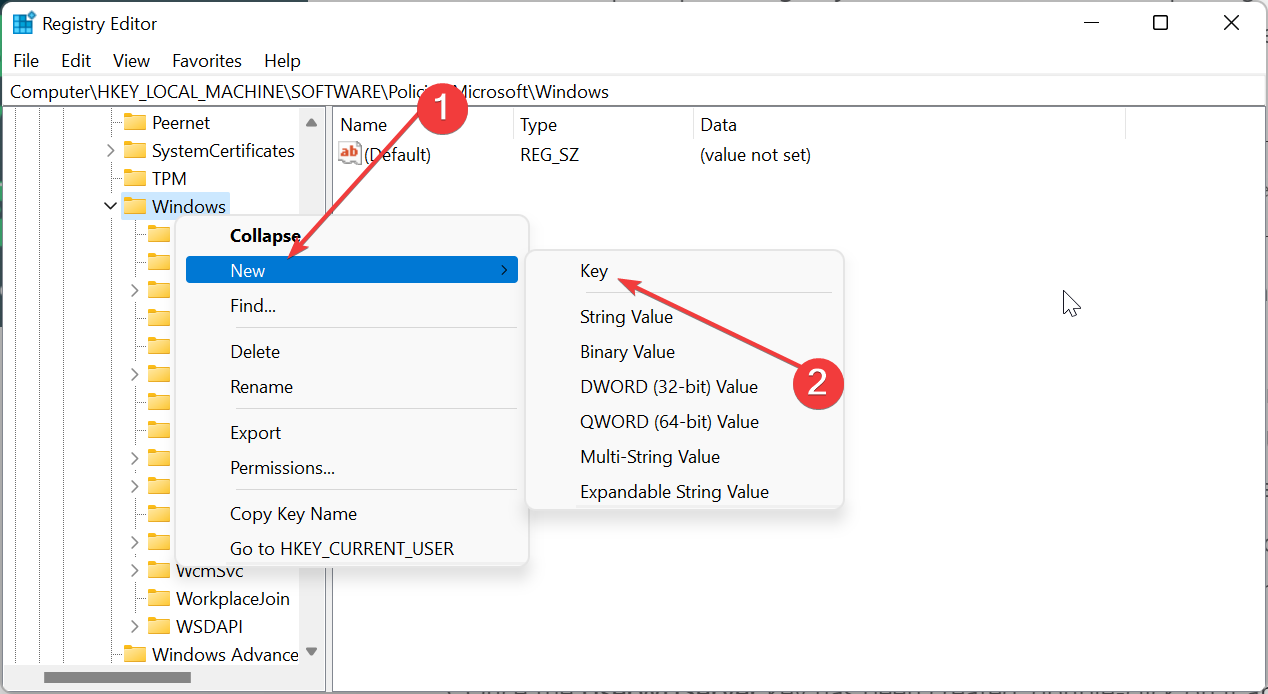Click the (value not set) data cell
The width and height of the screenshot is (1268, 694).
[x=755, y=155]
